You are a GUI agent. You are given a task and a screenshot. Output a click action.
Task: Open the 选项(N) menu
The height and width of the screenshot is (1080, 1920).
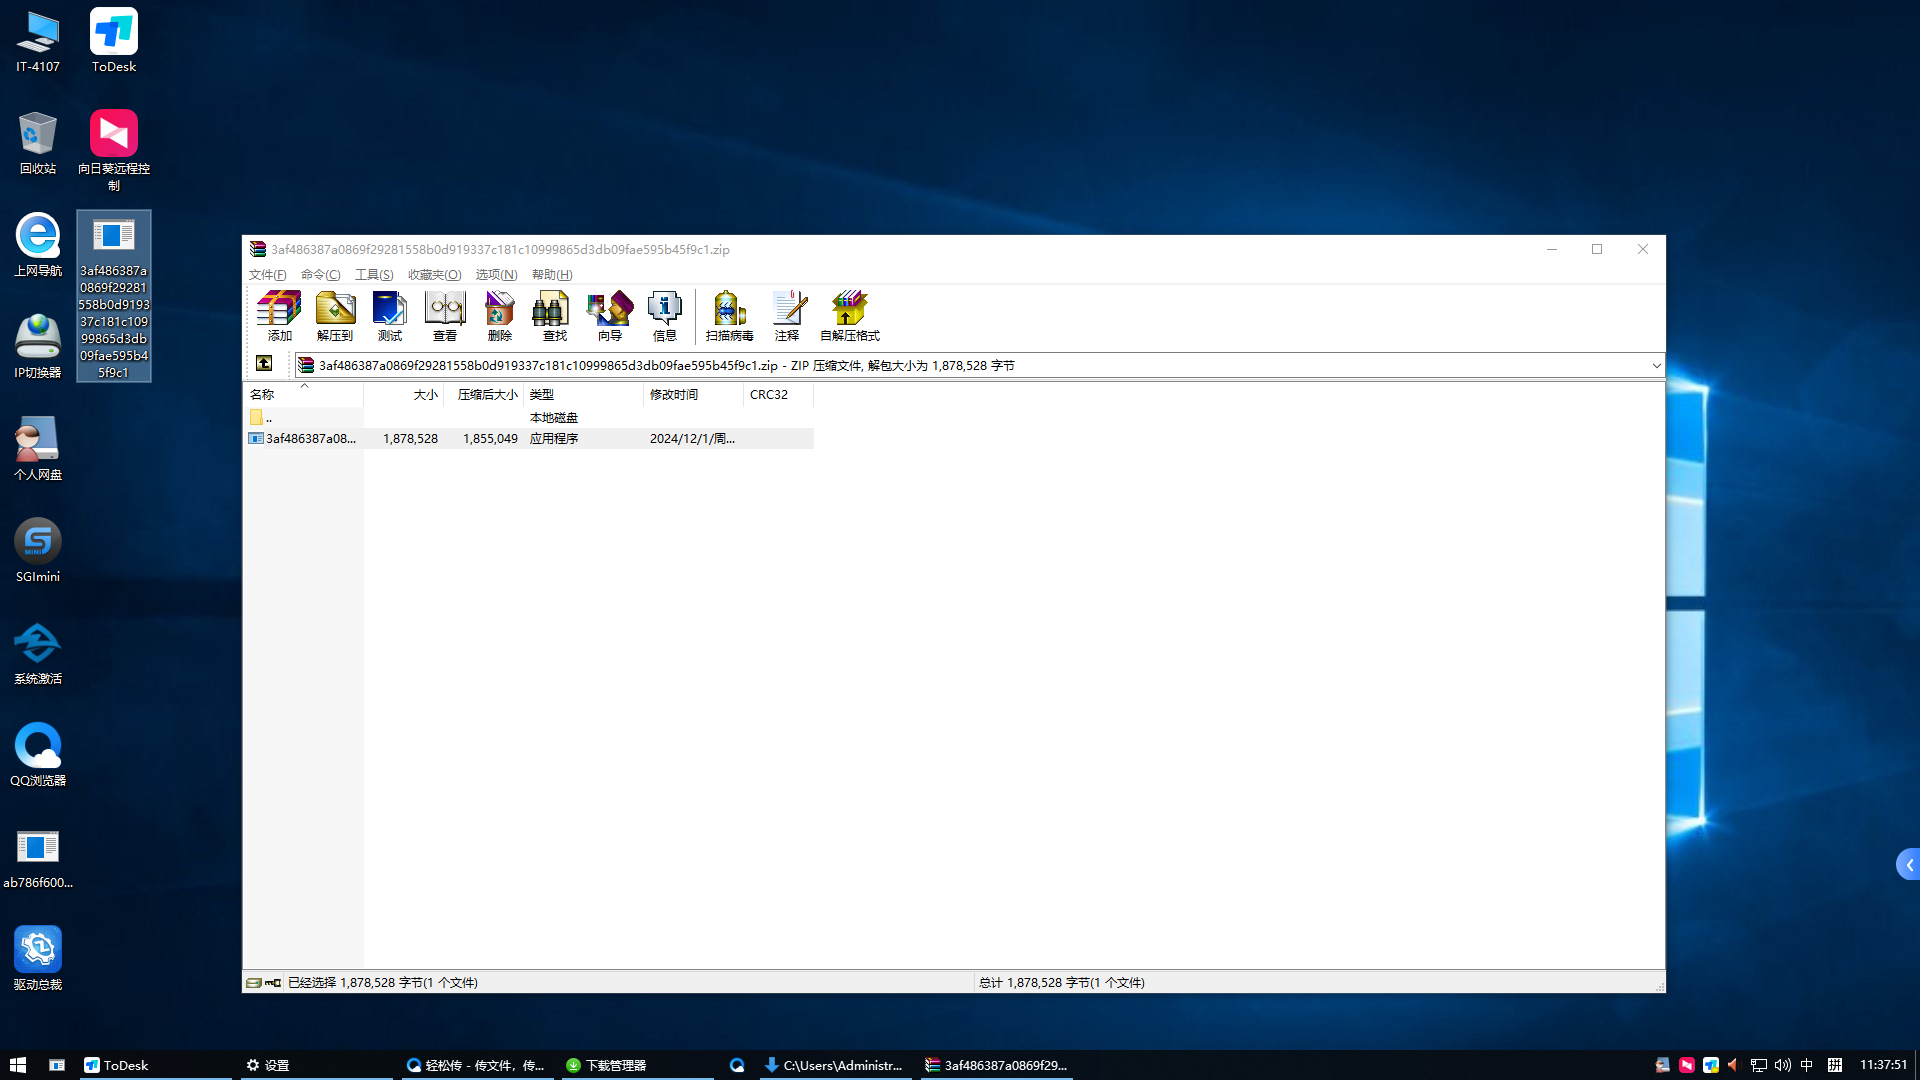[496, 275]
